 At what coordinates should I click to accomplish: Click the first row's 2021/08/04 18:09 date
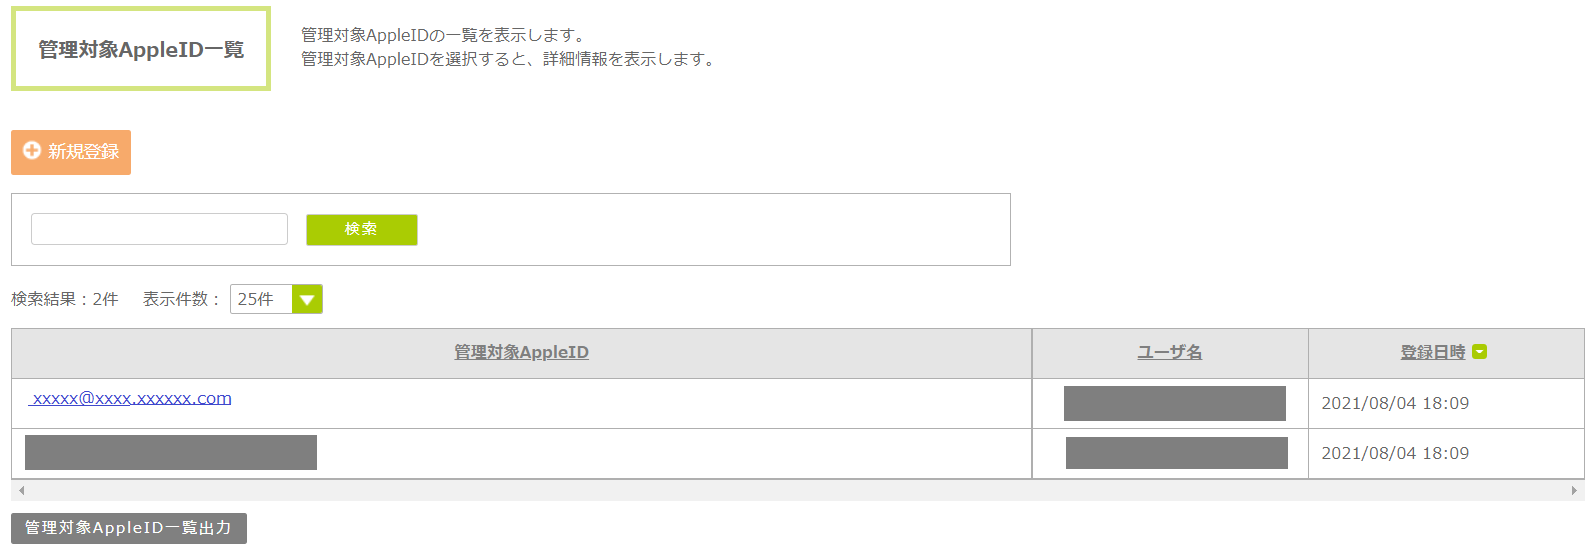(x=1395, y=403)
